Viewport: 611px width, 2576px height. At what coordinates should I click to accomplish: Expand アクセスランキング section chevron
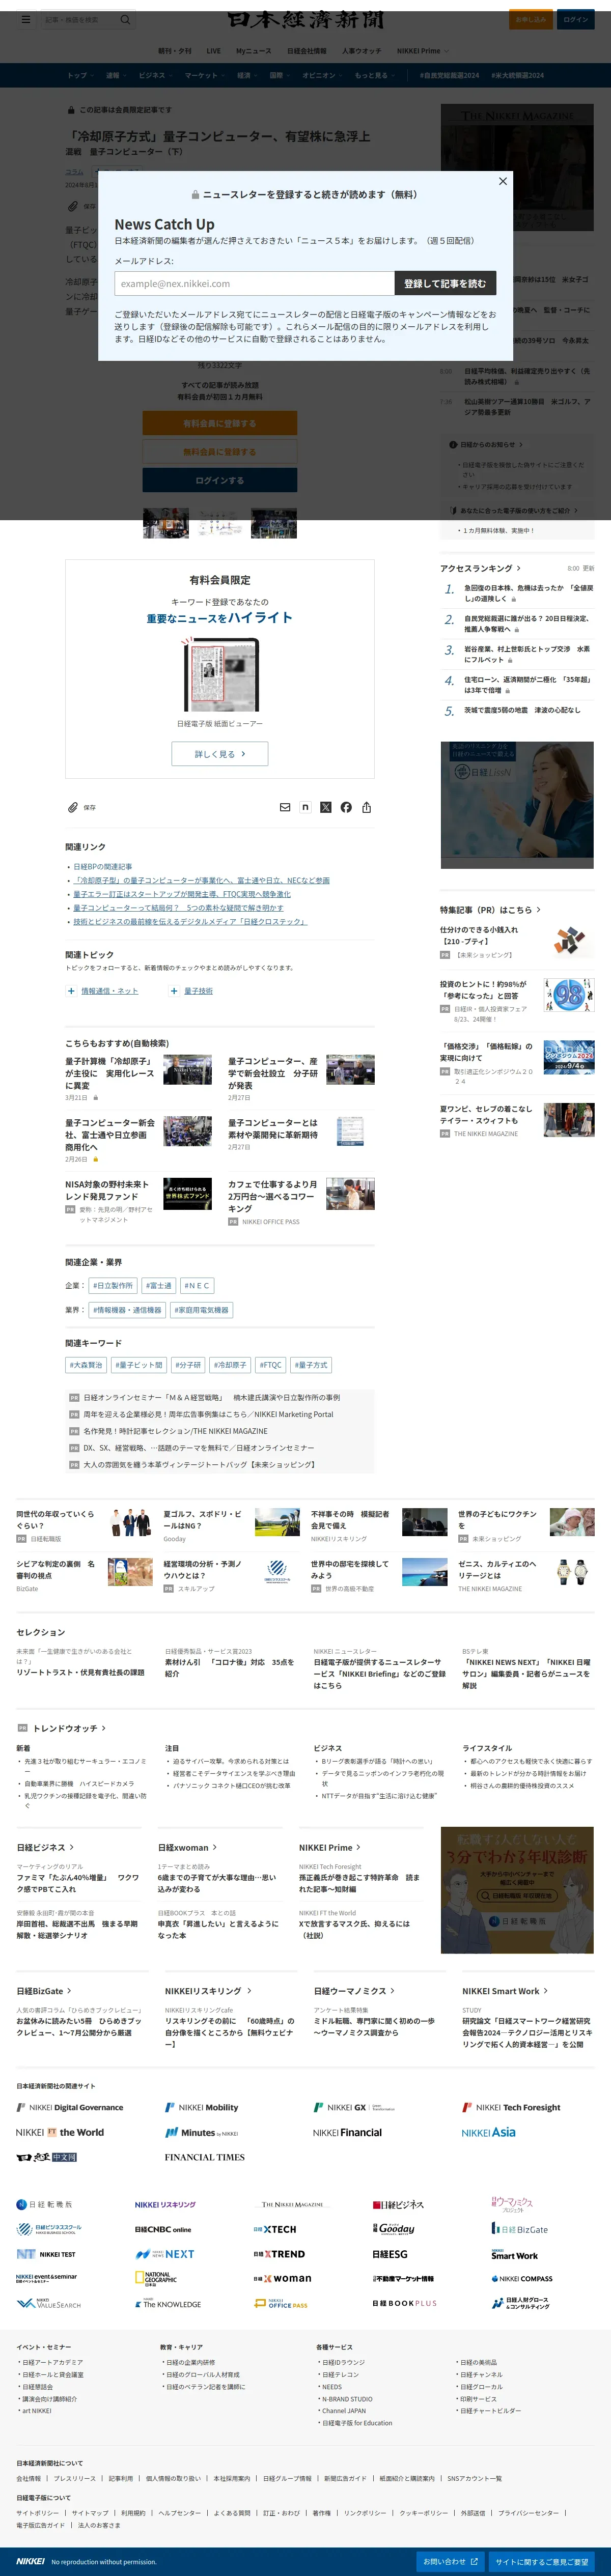tap(518, 568)
